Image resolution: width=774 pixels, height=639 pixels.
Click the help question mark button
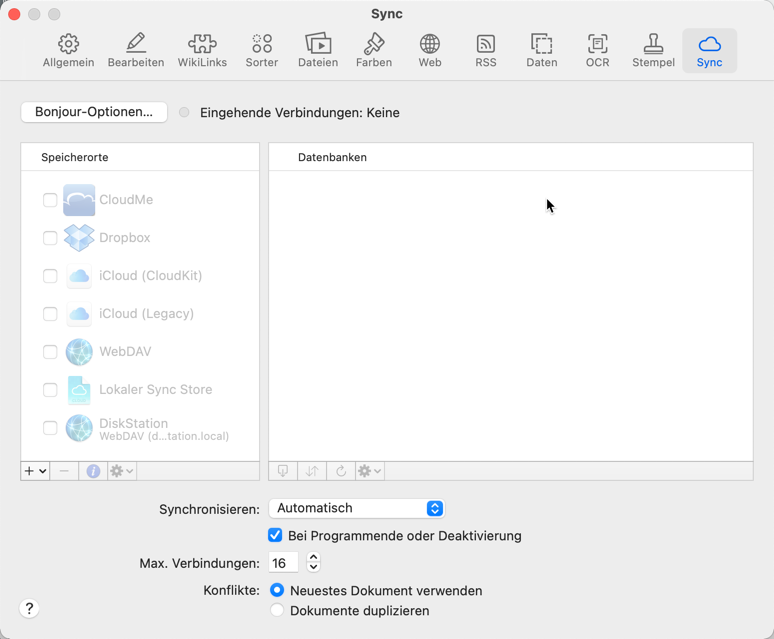click(29, 608)
